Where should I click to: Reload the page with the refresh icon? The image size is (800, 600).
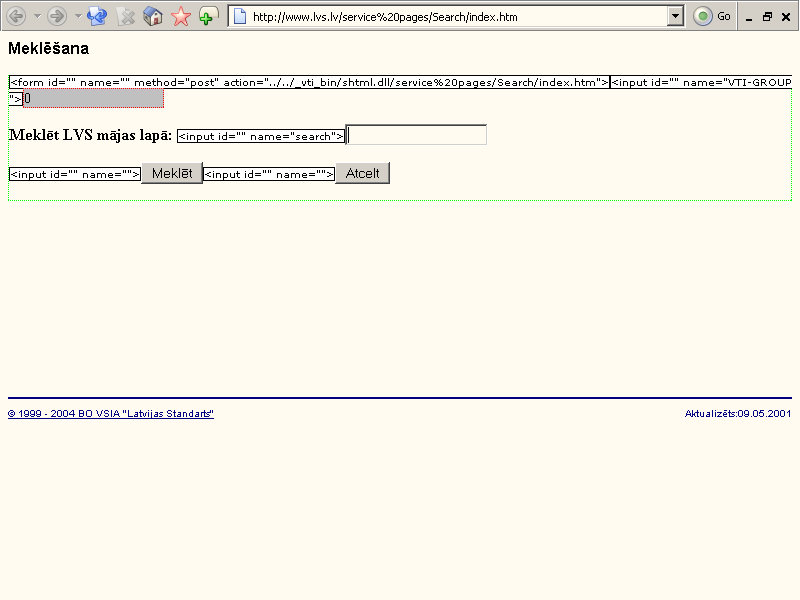coord(97,16)
